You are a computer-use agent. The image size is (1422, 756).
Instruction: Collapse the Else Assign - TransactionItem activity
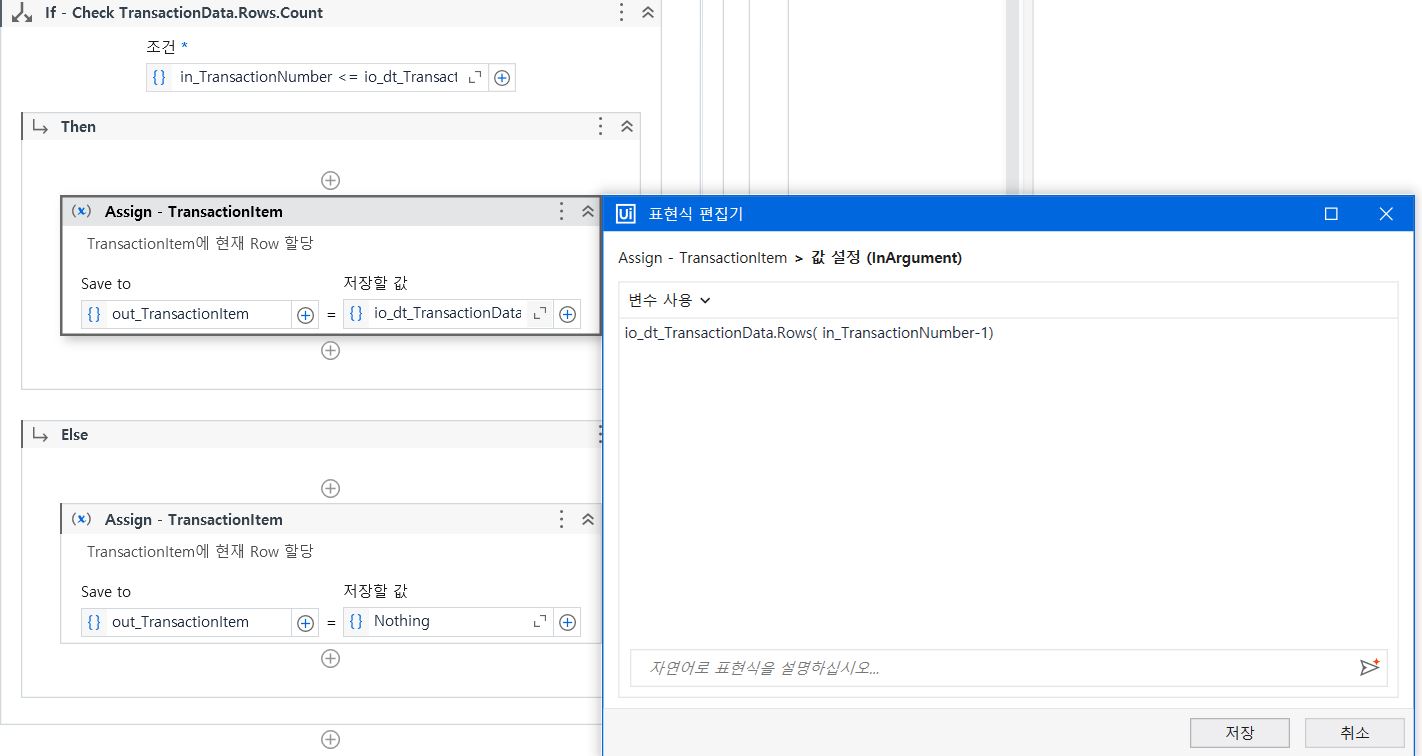[x=588, y=519]
